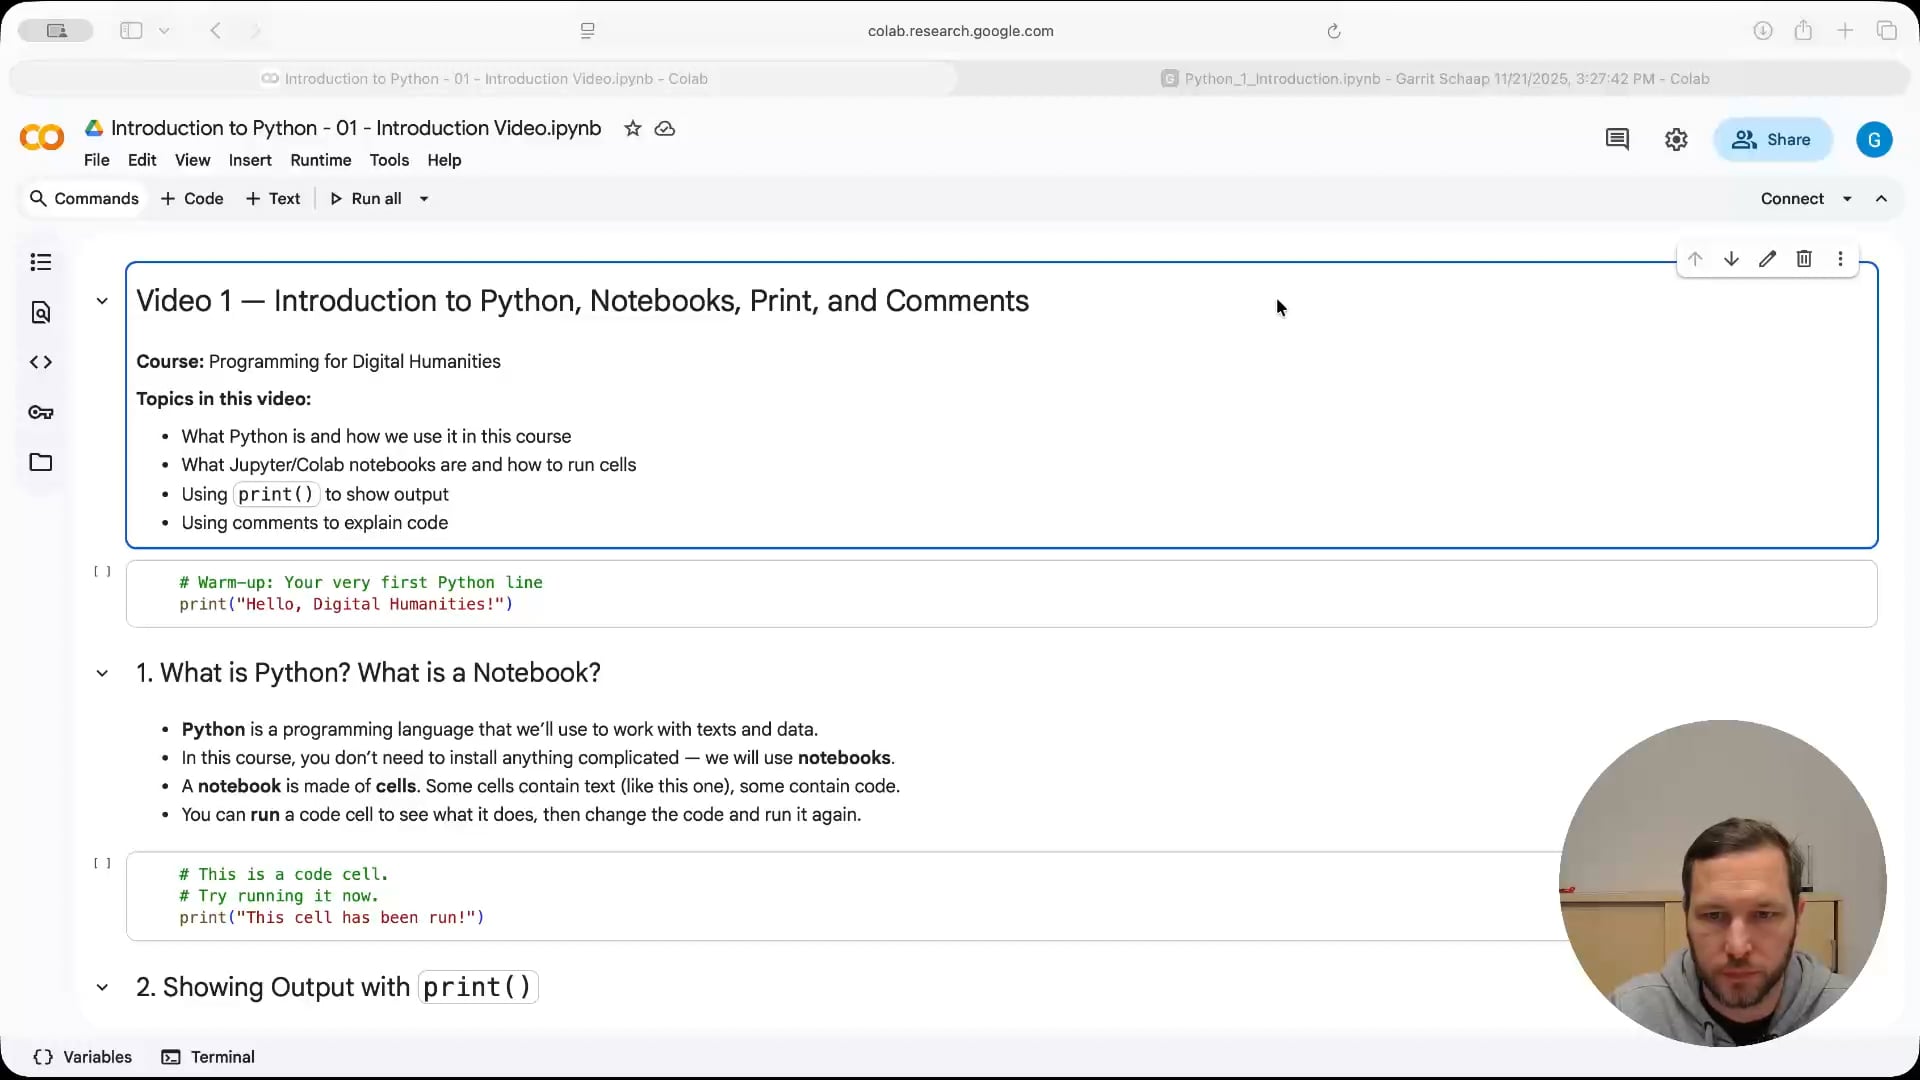
Task: Open the Runtime menu
Action: point(321,160)
